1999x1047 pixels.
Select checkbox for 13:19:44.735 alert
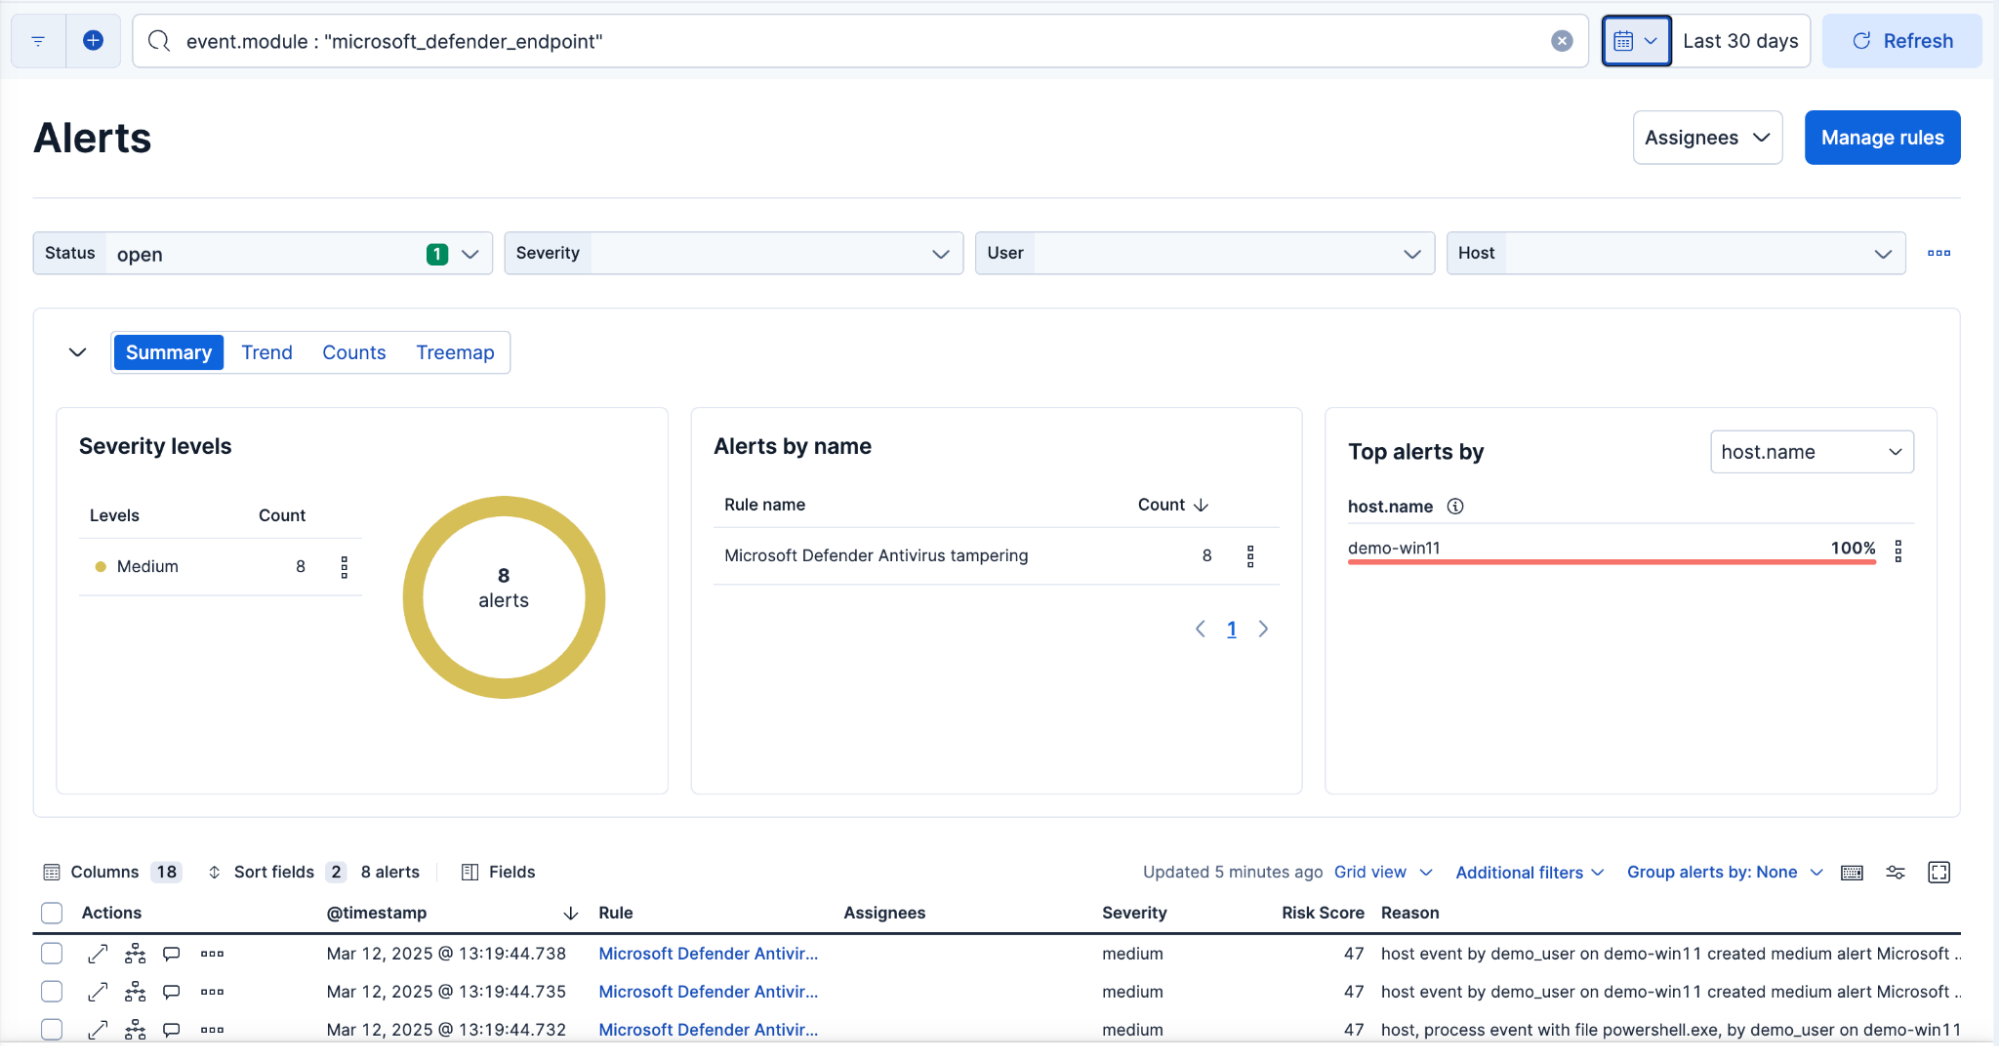pos(52,992)
